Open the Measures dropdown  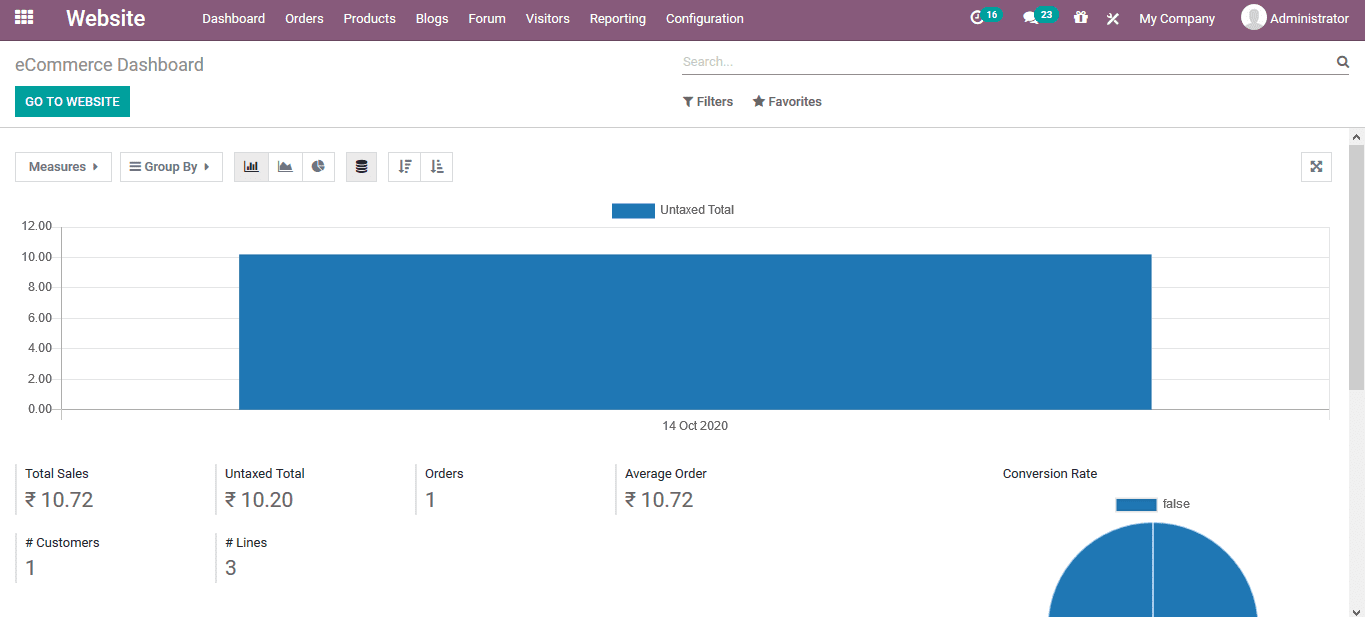(62, 166)
